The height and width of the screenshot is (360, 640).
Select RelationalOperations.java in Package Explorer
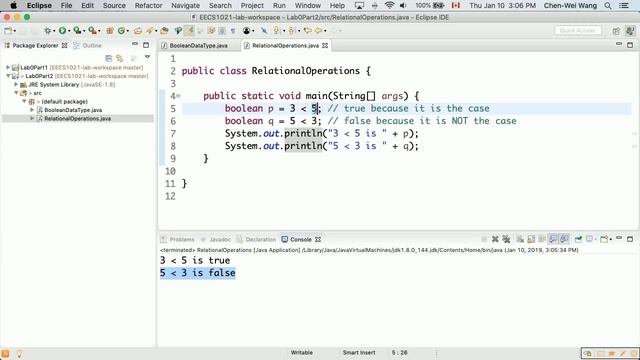pos(78,118)
